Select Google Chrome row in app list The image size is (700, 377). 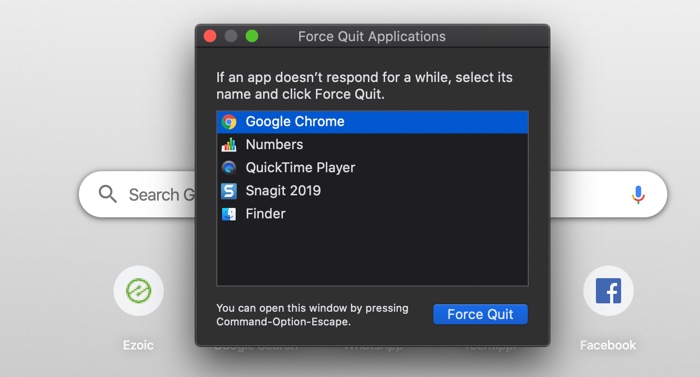tap(372, 121)
